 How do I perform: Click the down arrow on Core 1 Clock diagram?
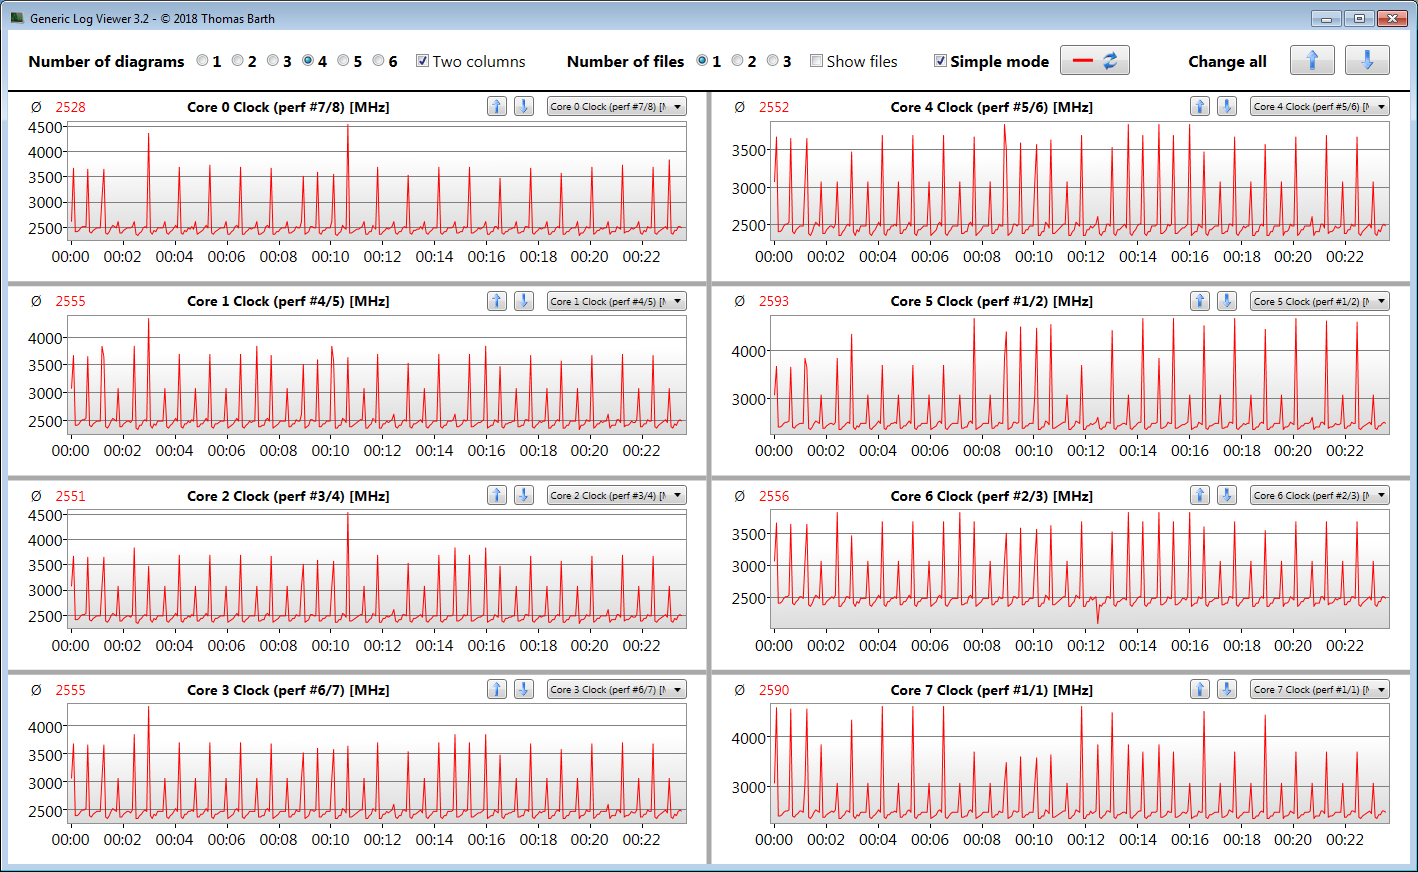523,300
